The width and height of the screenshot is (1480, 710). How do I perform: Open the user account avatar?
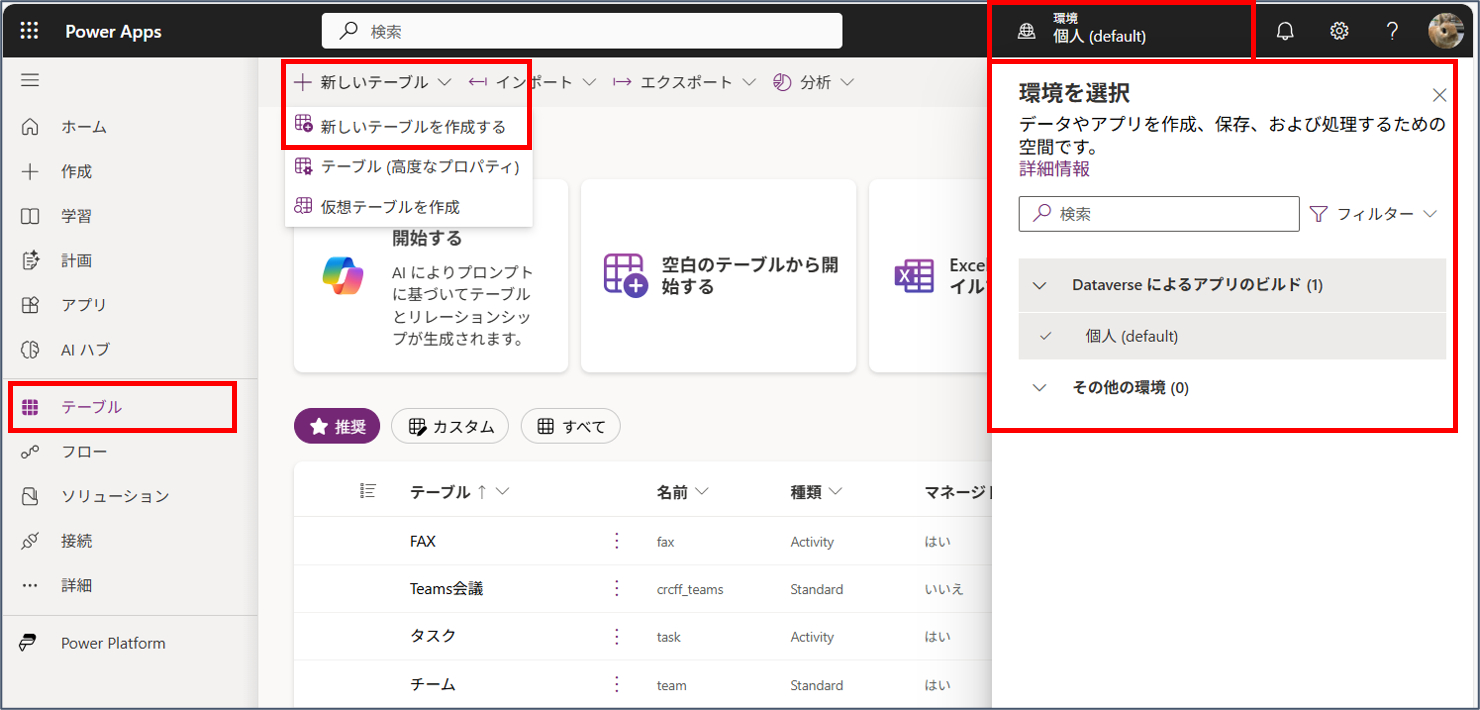point(1446,31)
